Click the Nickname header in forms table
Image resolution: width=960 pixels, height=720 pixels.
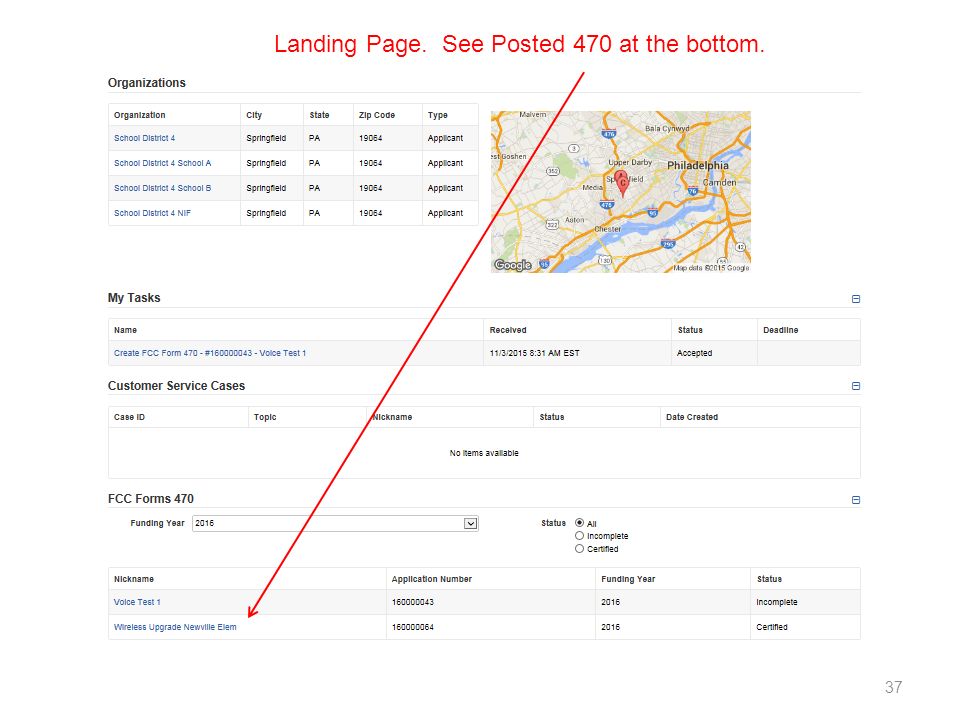click(133, 579)
